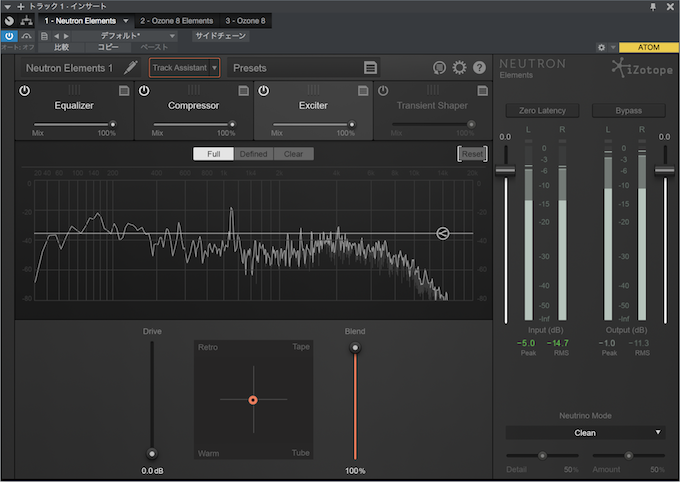The width and height of the screenshot is (680, 482).
Task: Click the Exciter Mix slider handle
Action: coord(352,125)
